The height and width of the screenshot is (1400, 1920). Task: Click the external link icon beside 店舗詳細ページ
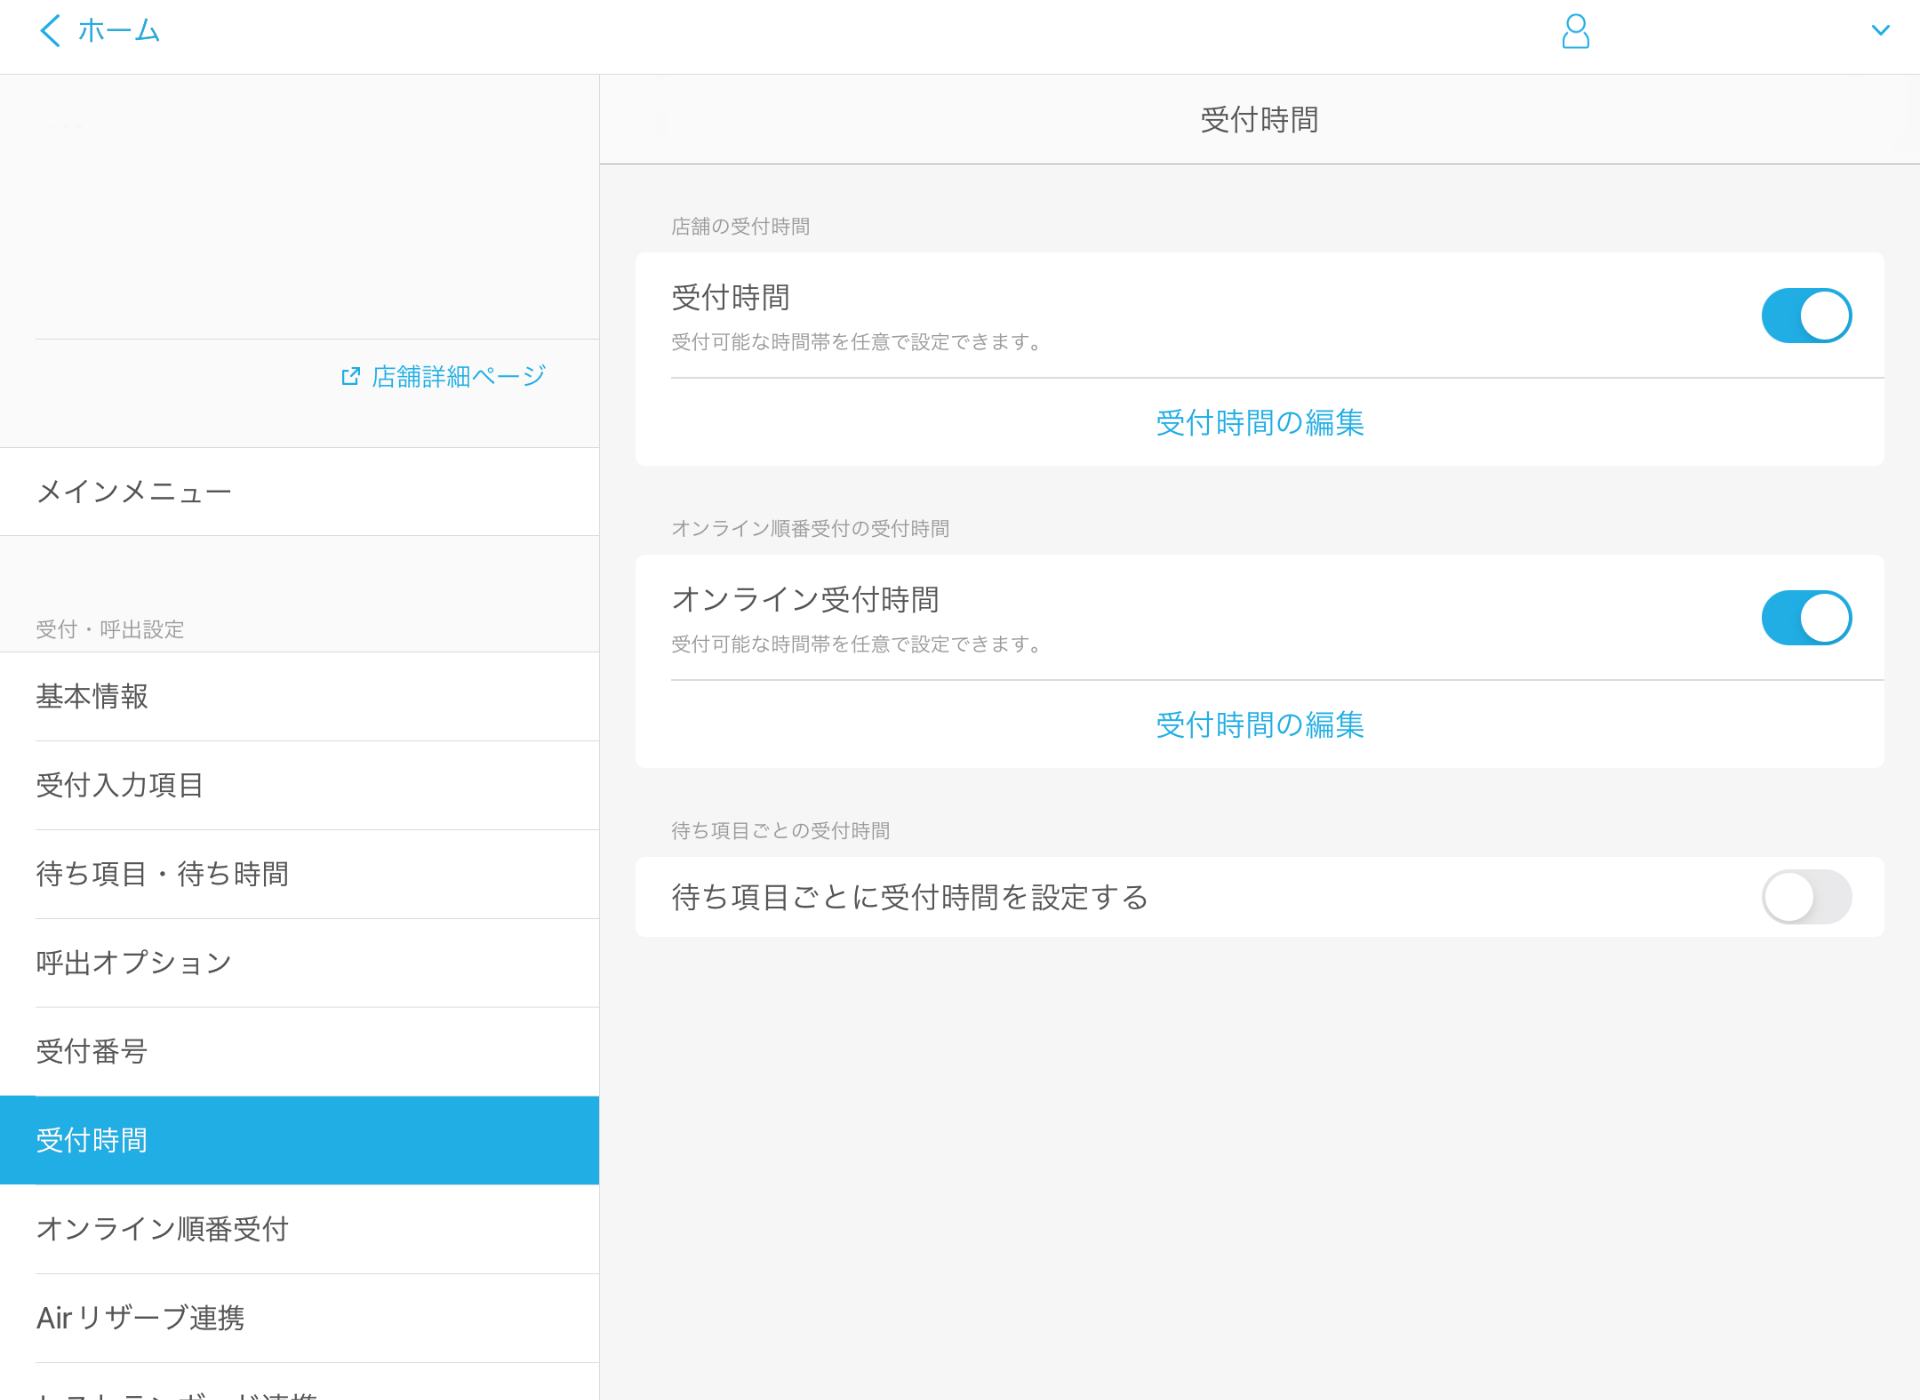click(x=350, y=375)
